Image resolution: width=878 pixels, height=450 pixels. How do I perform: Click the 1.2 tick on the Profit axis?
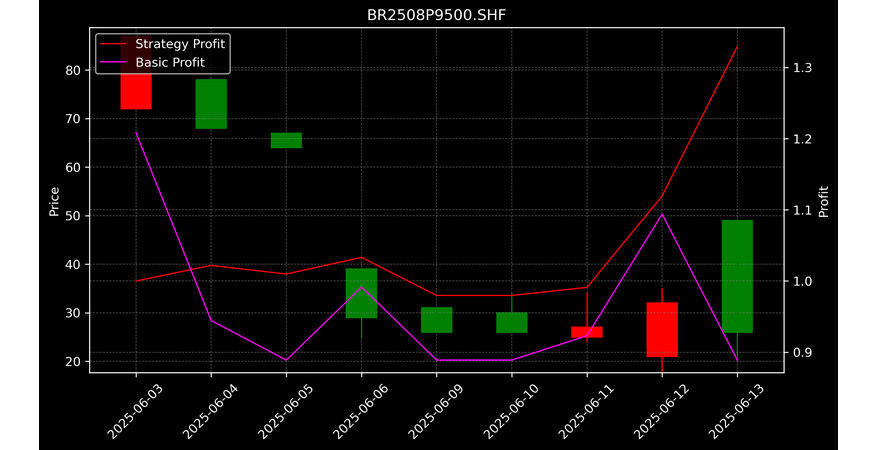(802, 139)
